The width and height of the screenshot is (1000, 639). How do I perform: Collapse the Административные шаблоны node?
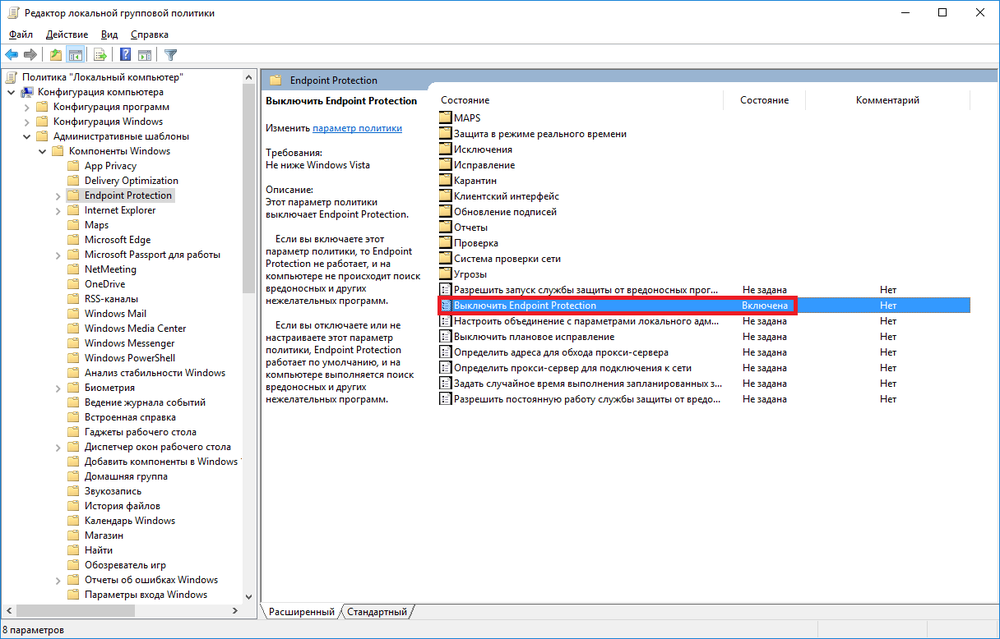coord(28,137)
